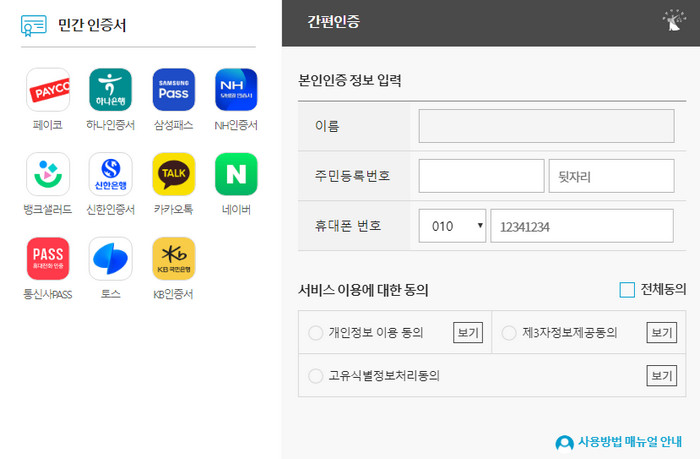The image size is (700, 459).
Task: Click the 토스 label
Action: (x=110, y=294)
